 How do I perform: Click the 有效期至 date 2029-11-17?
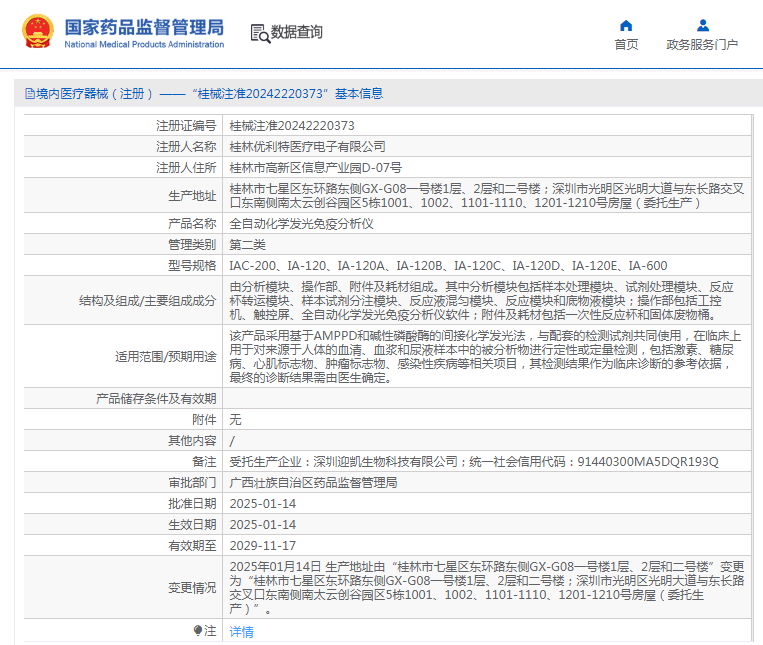tap(263, 545)
